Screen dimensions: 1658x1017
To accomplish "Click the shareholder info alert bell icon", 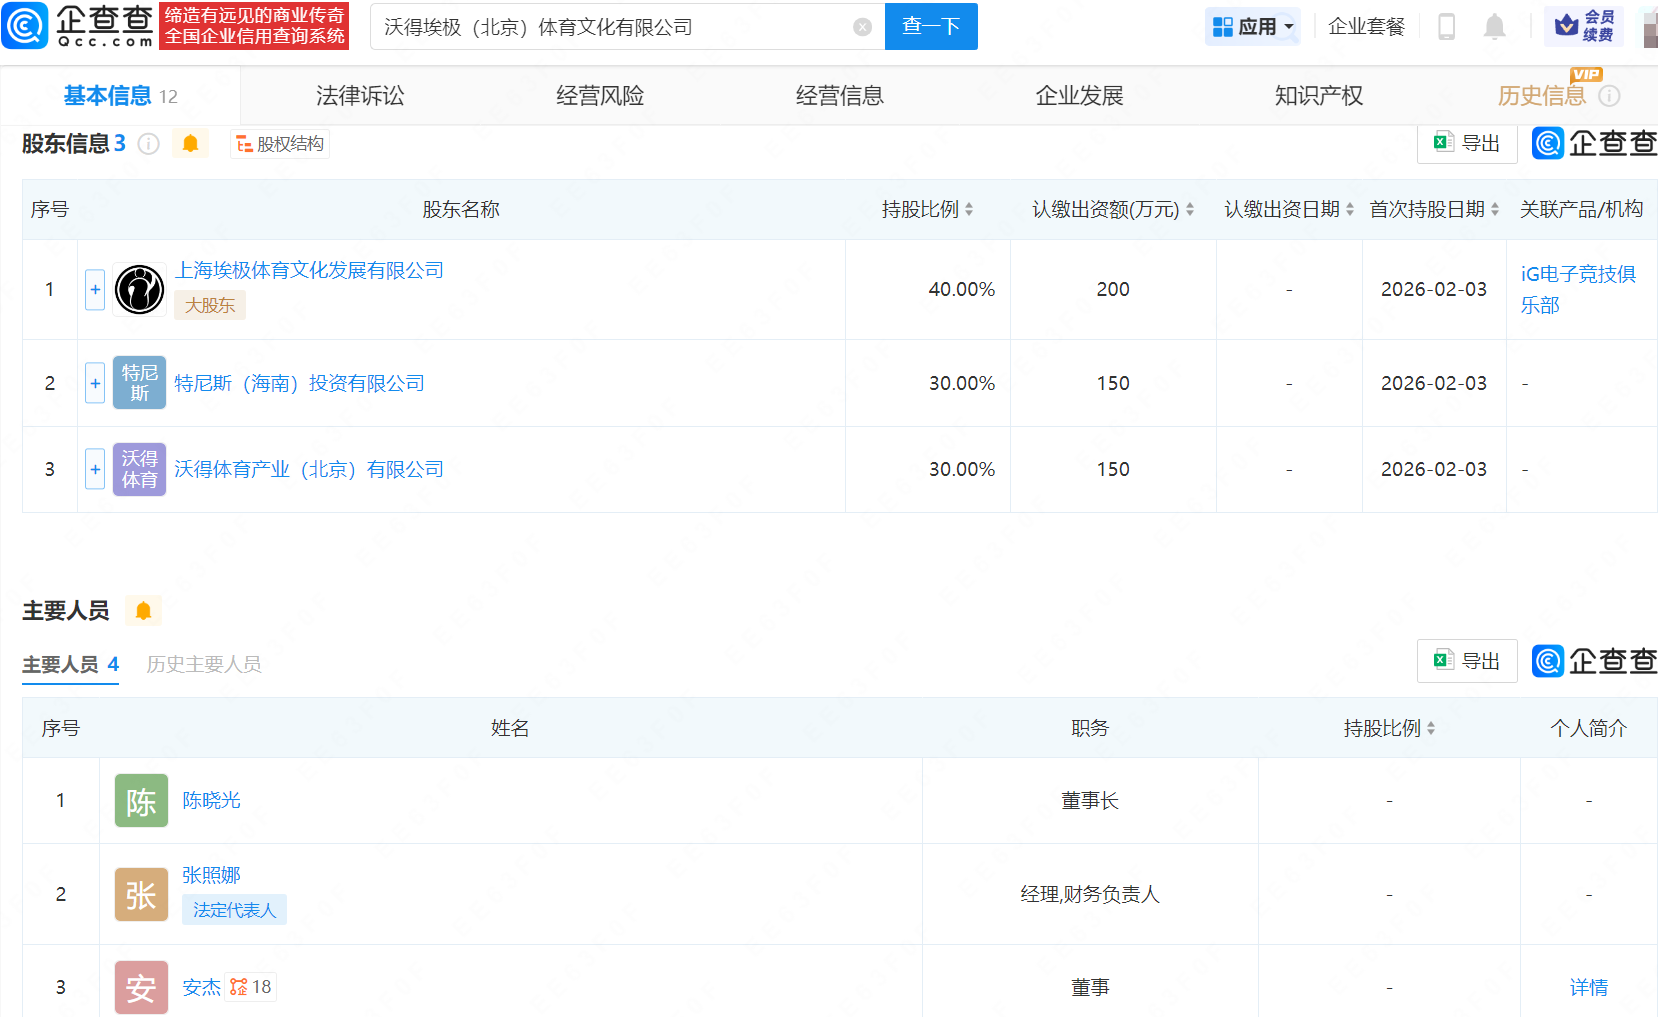I will click(190, 144).
